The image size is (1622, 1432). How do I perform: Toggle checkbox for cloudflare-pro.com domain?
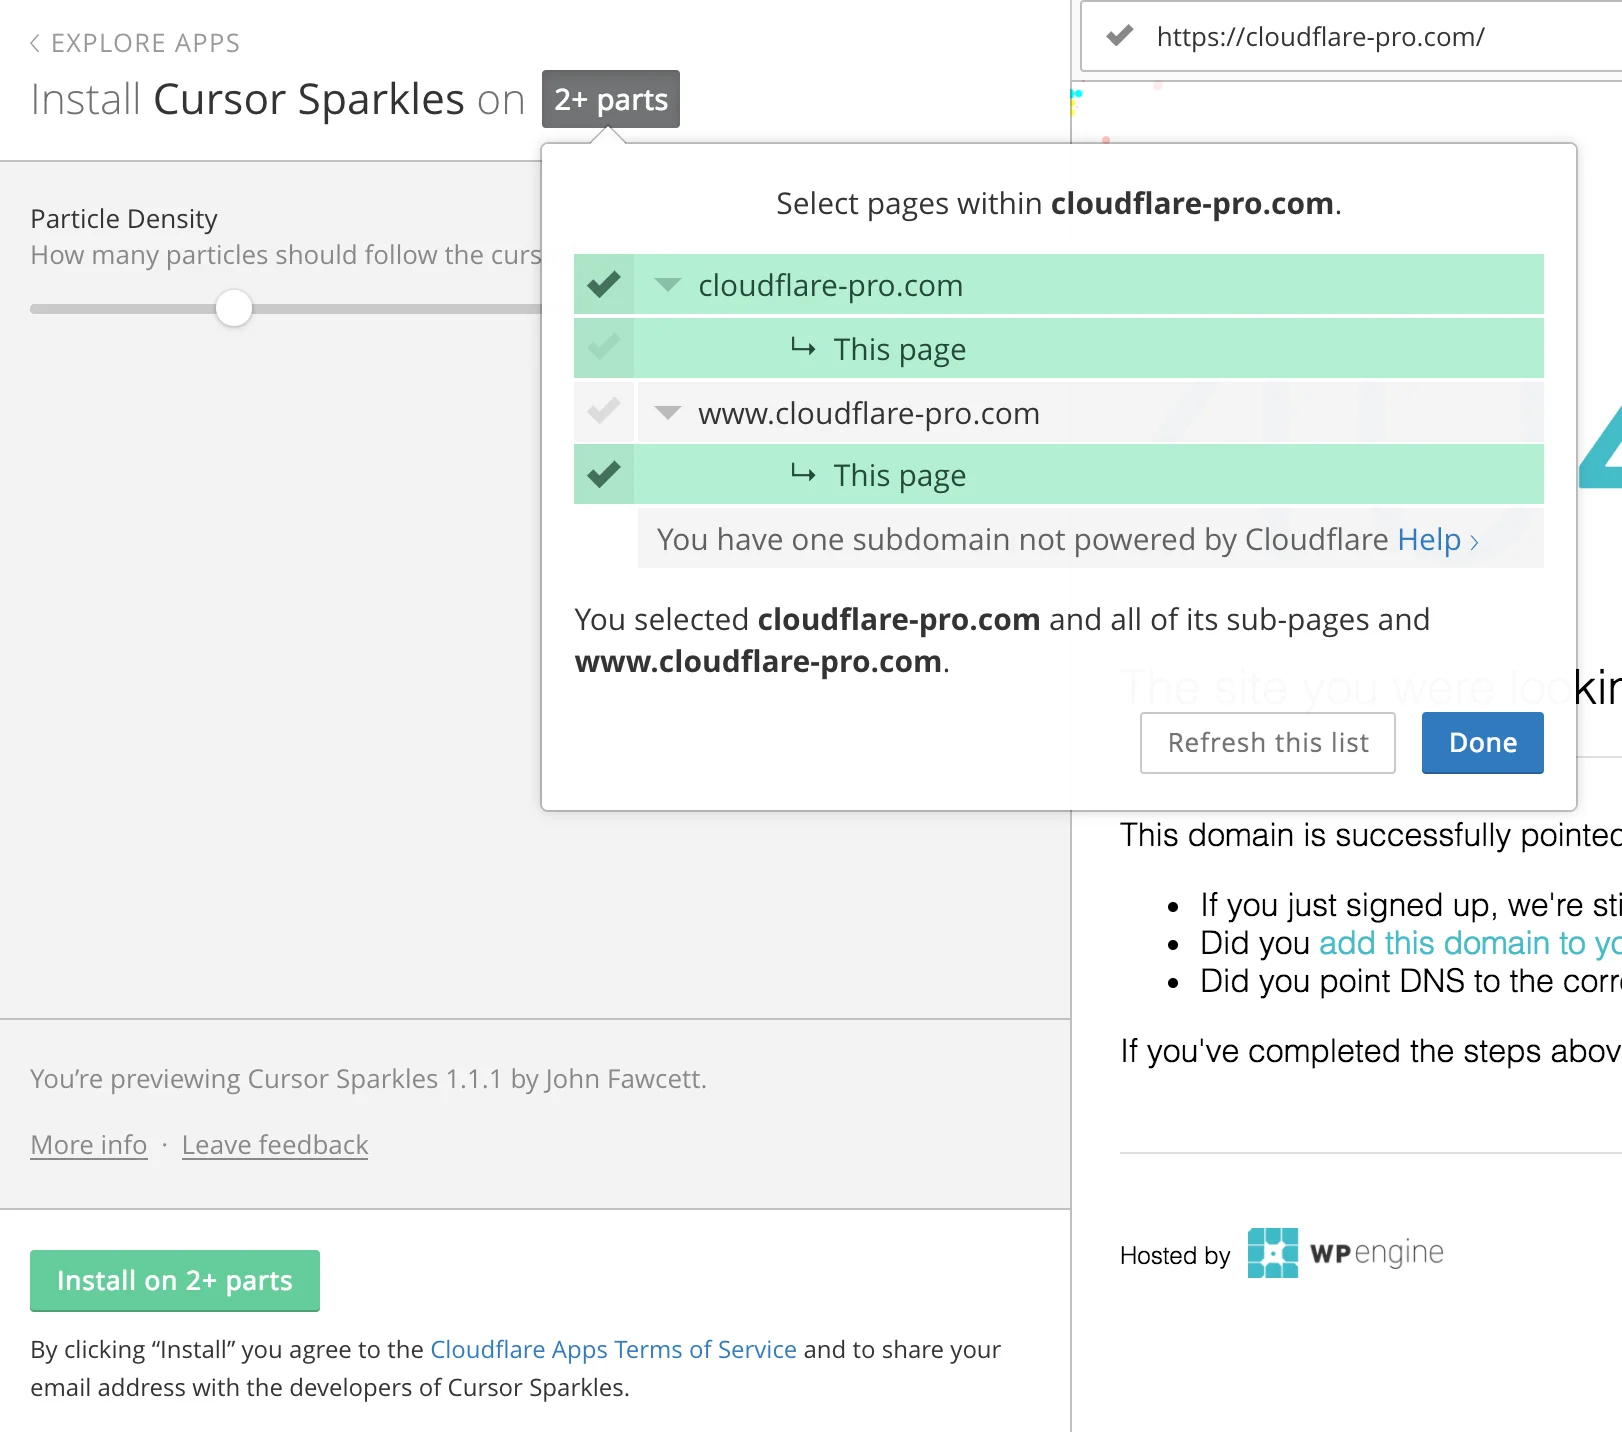tap(604, 285)
